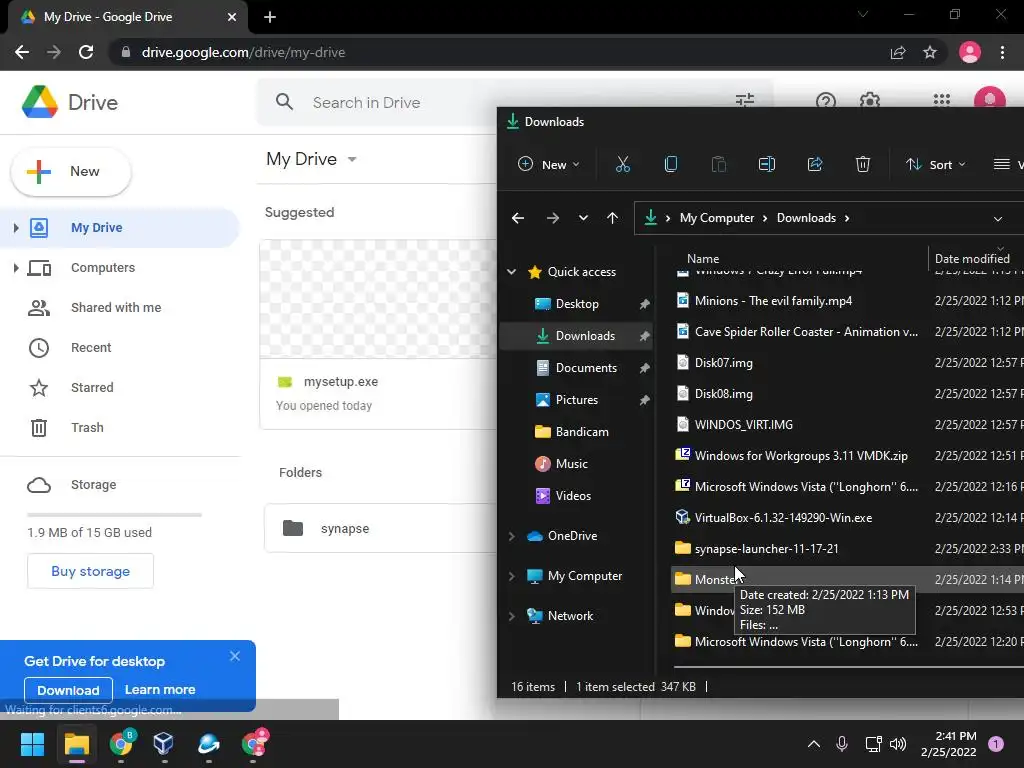Screen dimensions: 1024x768
Task: Open the Bandicam folder in navigation pane
Action: point(582,432)
